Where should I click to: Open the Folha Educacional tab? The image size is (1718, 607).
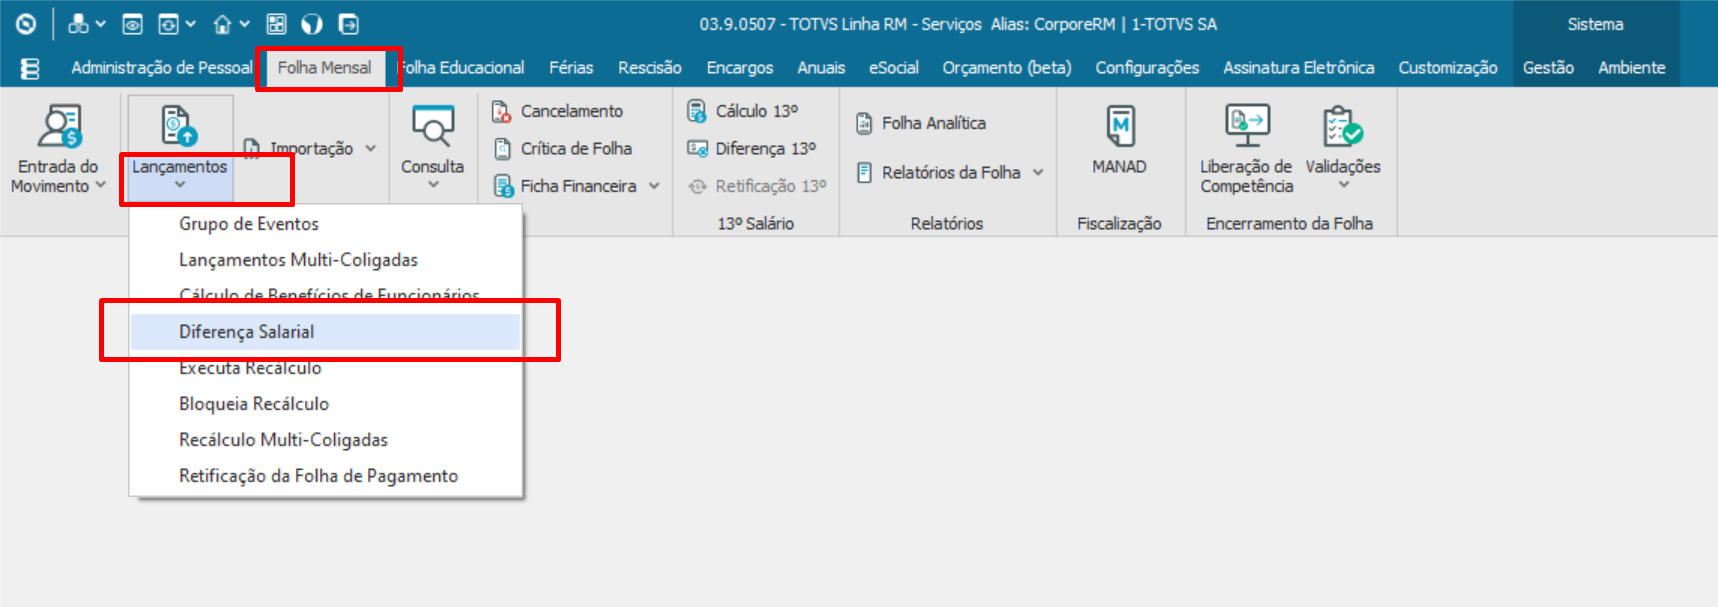[461, 68]
